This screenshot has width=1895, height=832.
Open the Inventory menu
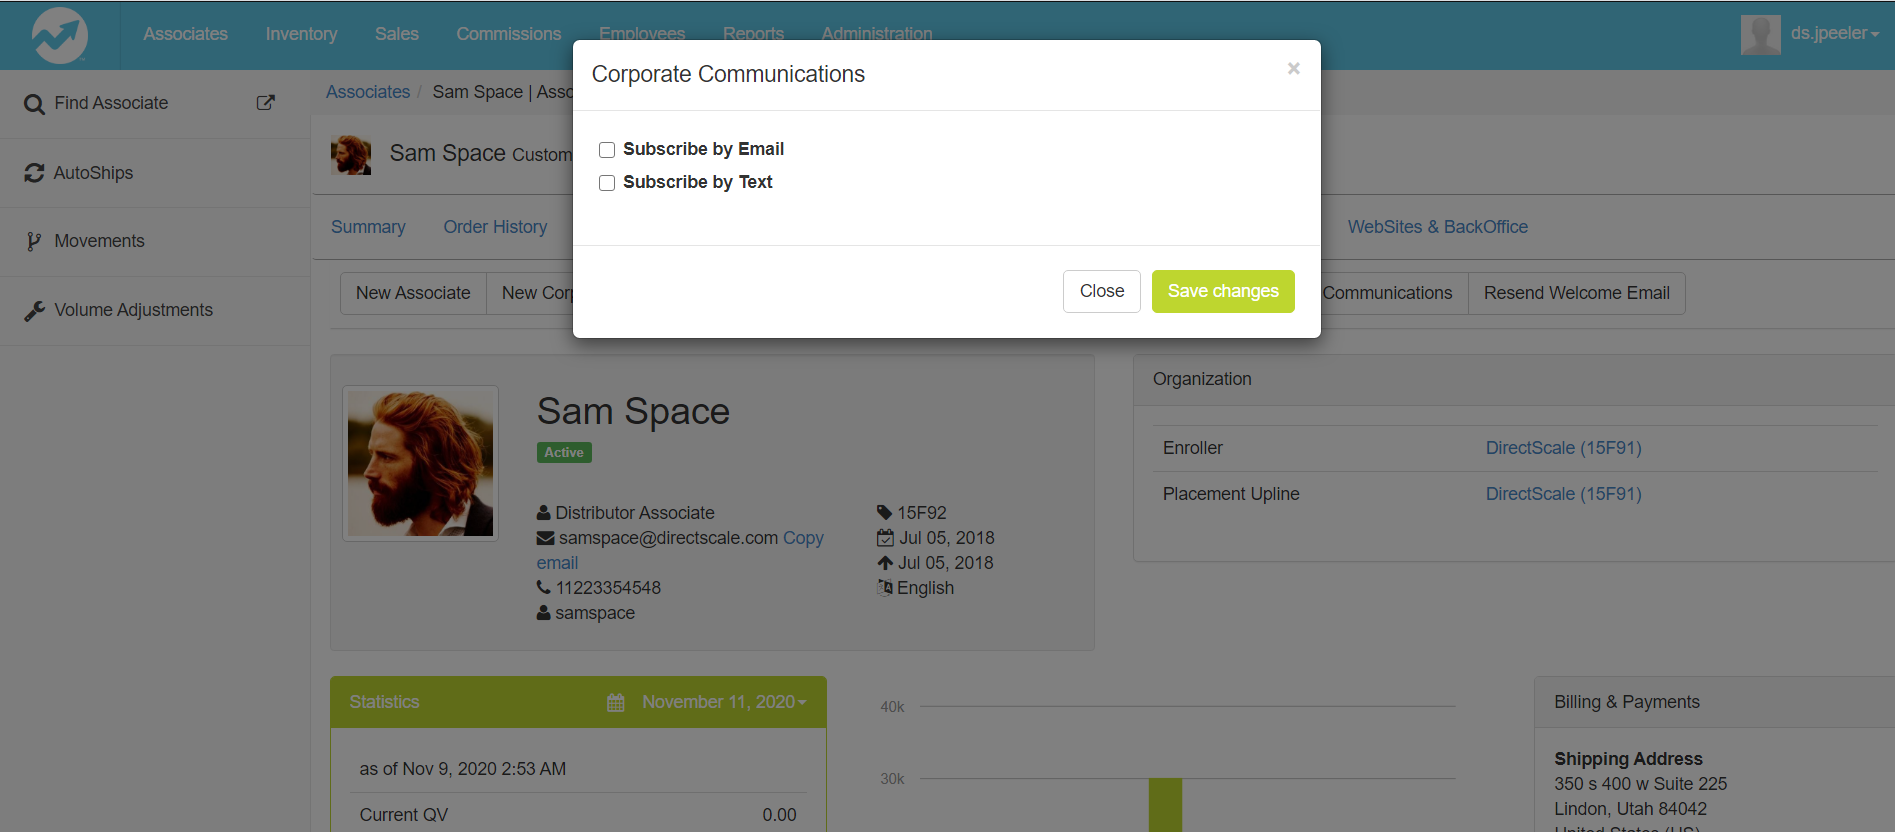pyautogui.click(x=301, y=34)
